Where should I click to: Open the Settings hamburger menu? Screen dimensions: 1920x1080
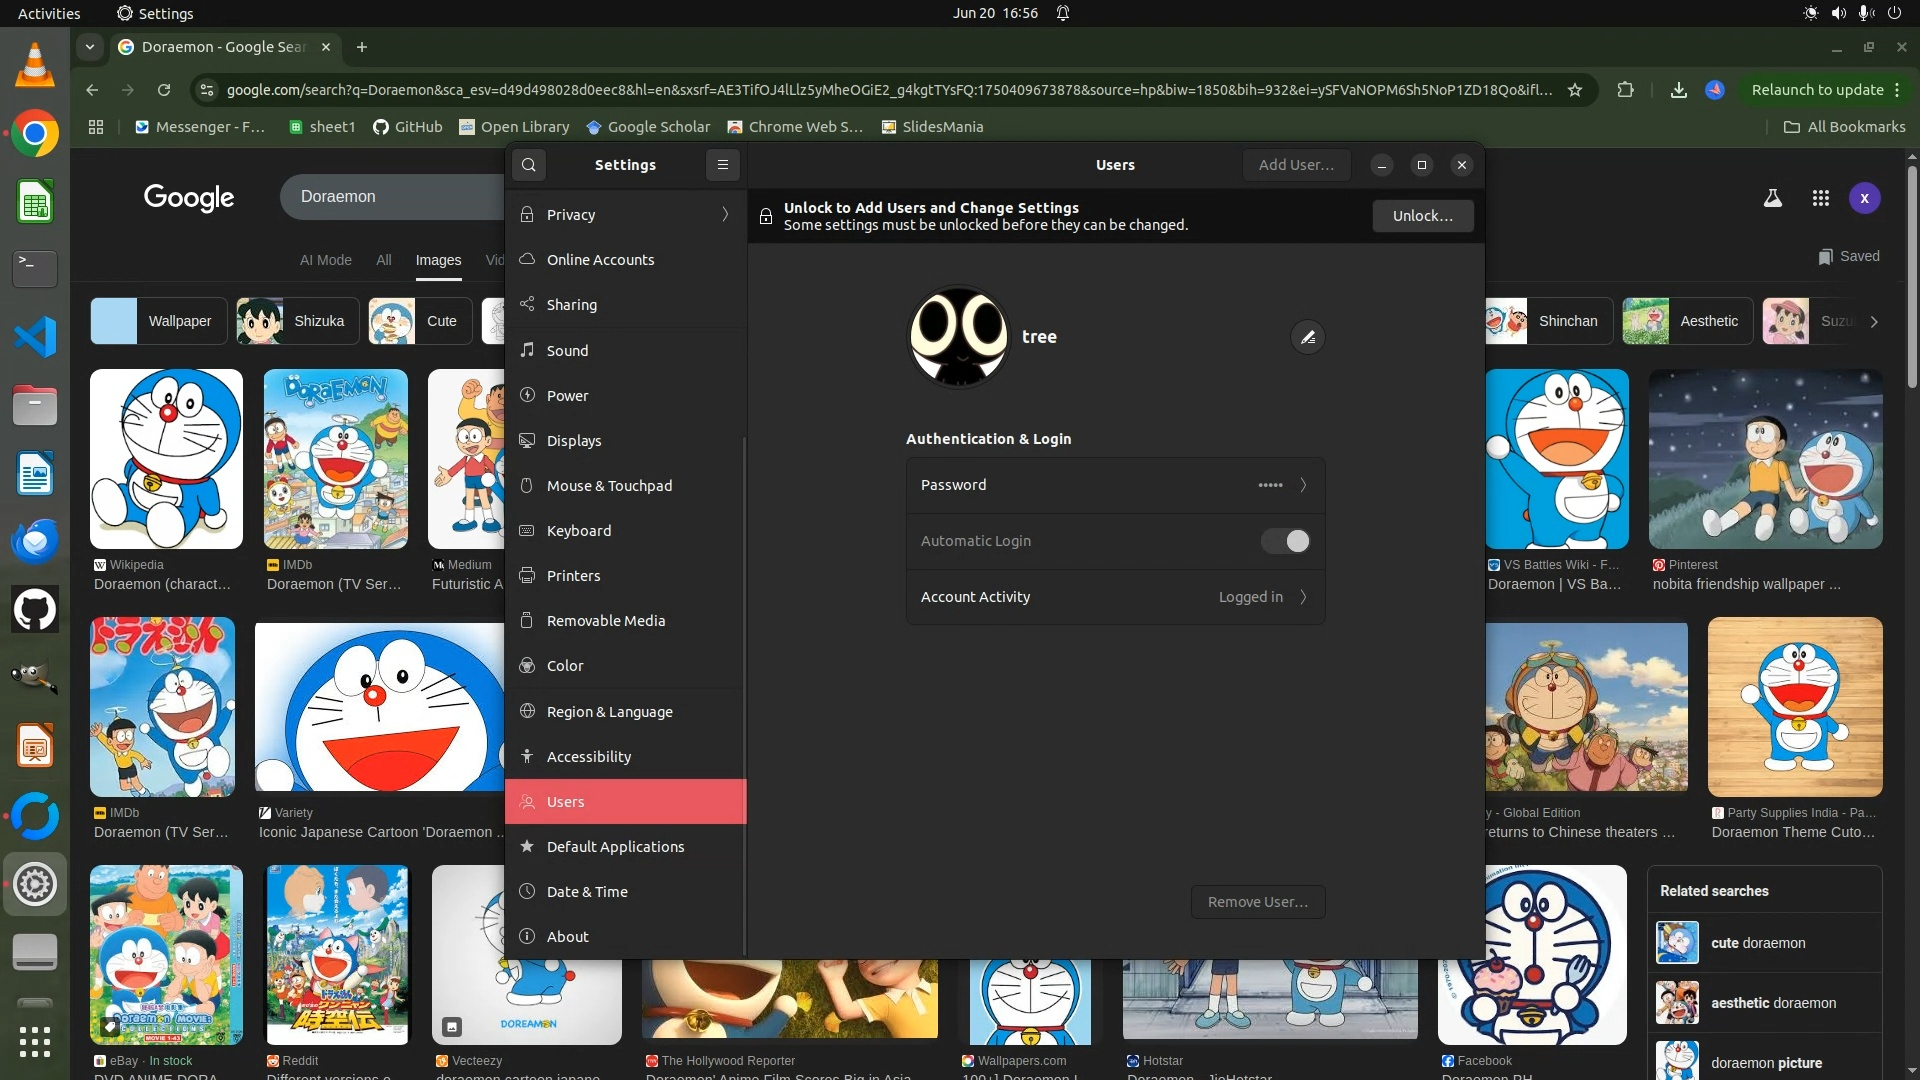click(722, 165)
